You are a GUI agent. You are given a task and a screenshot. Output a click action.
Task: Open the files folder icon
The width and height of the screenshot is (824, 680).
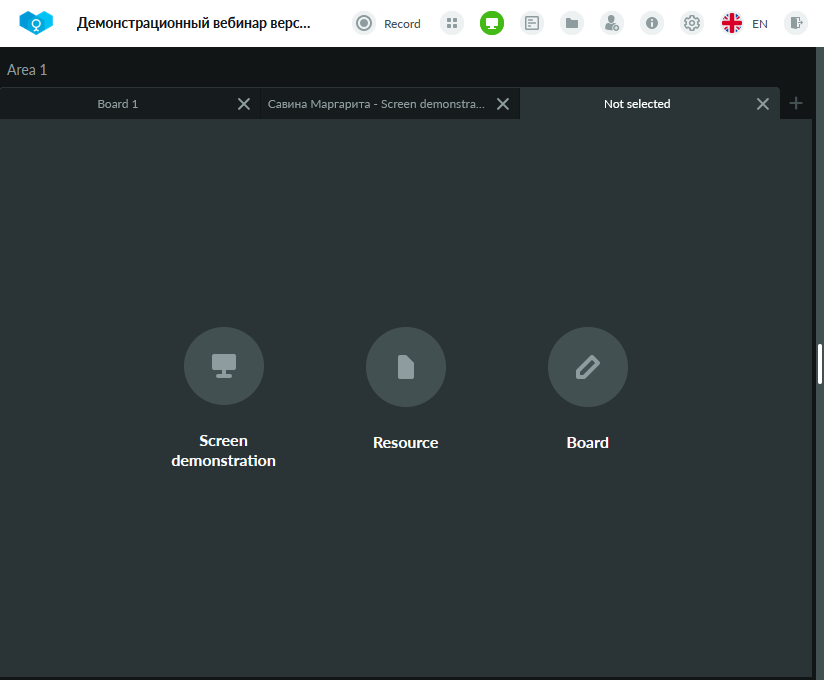(x=572, y=23)
